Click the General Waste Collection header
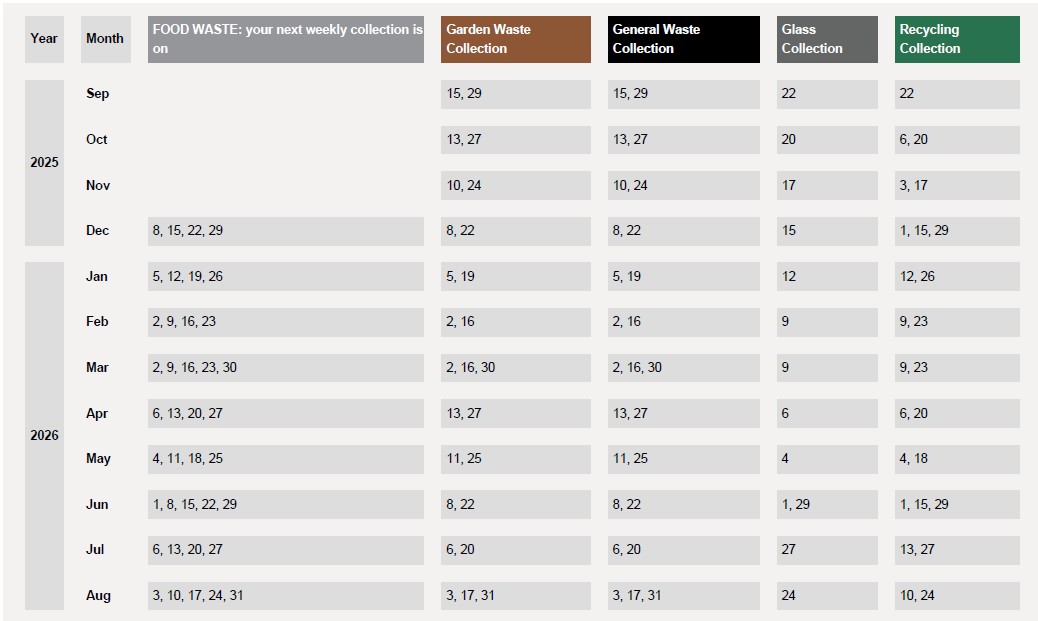Viewport: 1038px width, 621px height. pyautogui.click(x=683, y=39)
